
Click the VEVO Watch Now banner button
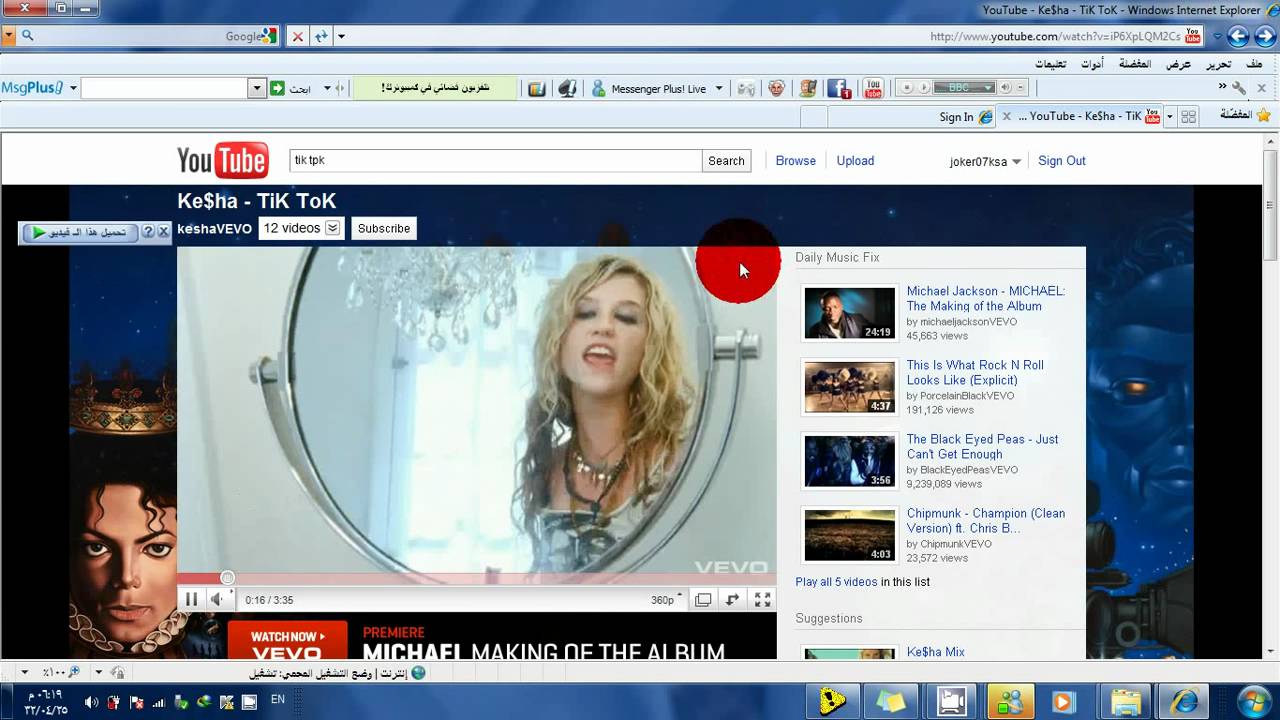point(287,640)
